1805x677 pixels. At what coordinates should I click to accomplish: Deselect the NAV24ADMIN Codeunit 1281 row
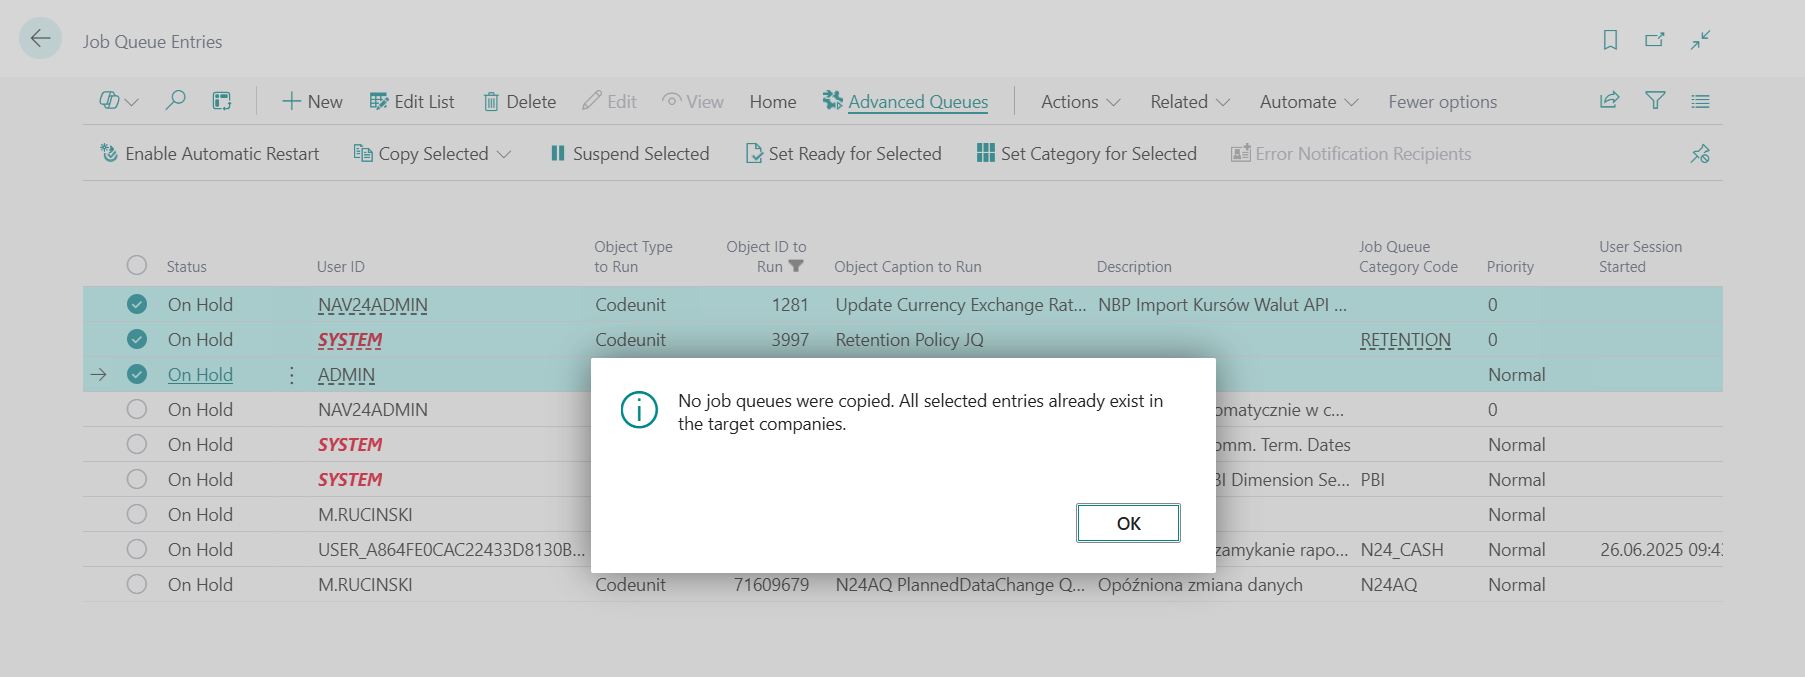pyautogui.click(x=137, y=304)
